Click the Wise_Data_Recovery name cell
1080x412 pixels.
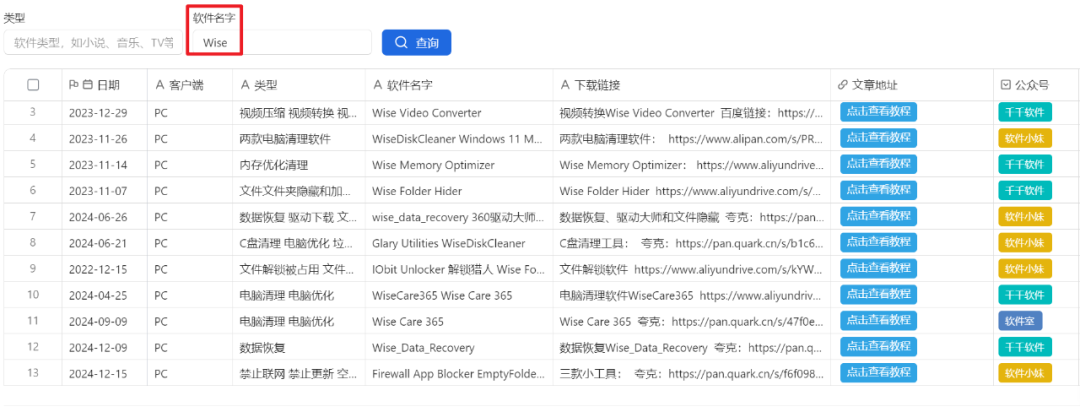(459, 348)
